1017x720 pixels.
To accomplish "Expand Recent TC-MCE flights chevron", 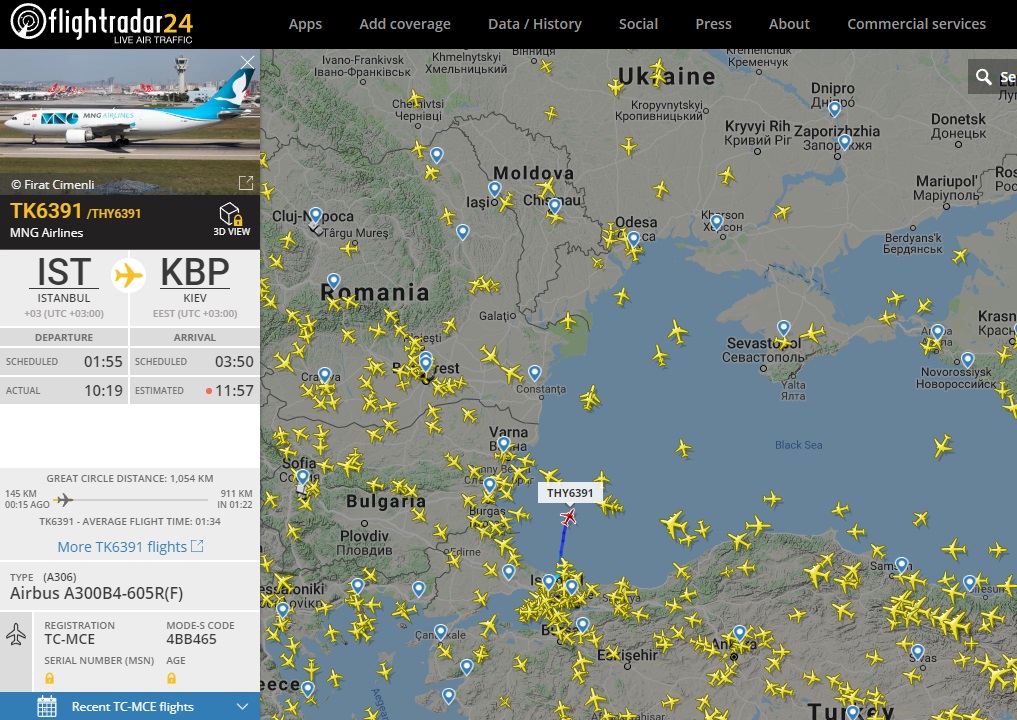I will click(242, 706).
